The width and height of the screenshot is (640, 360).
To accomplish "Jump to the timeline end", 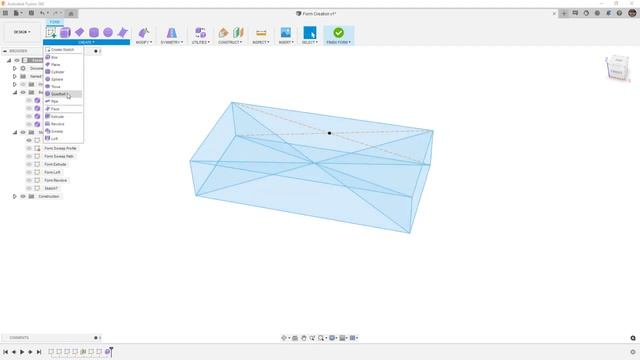I will coord(39,352).
